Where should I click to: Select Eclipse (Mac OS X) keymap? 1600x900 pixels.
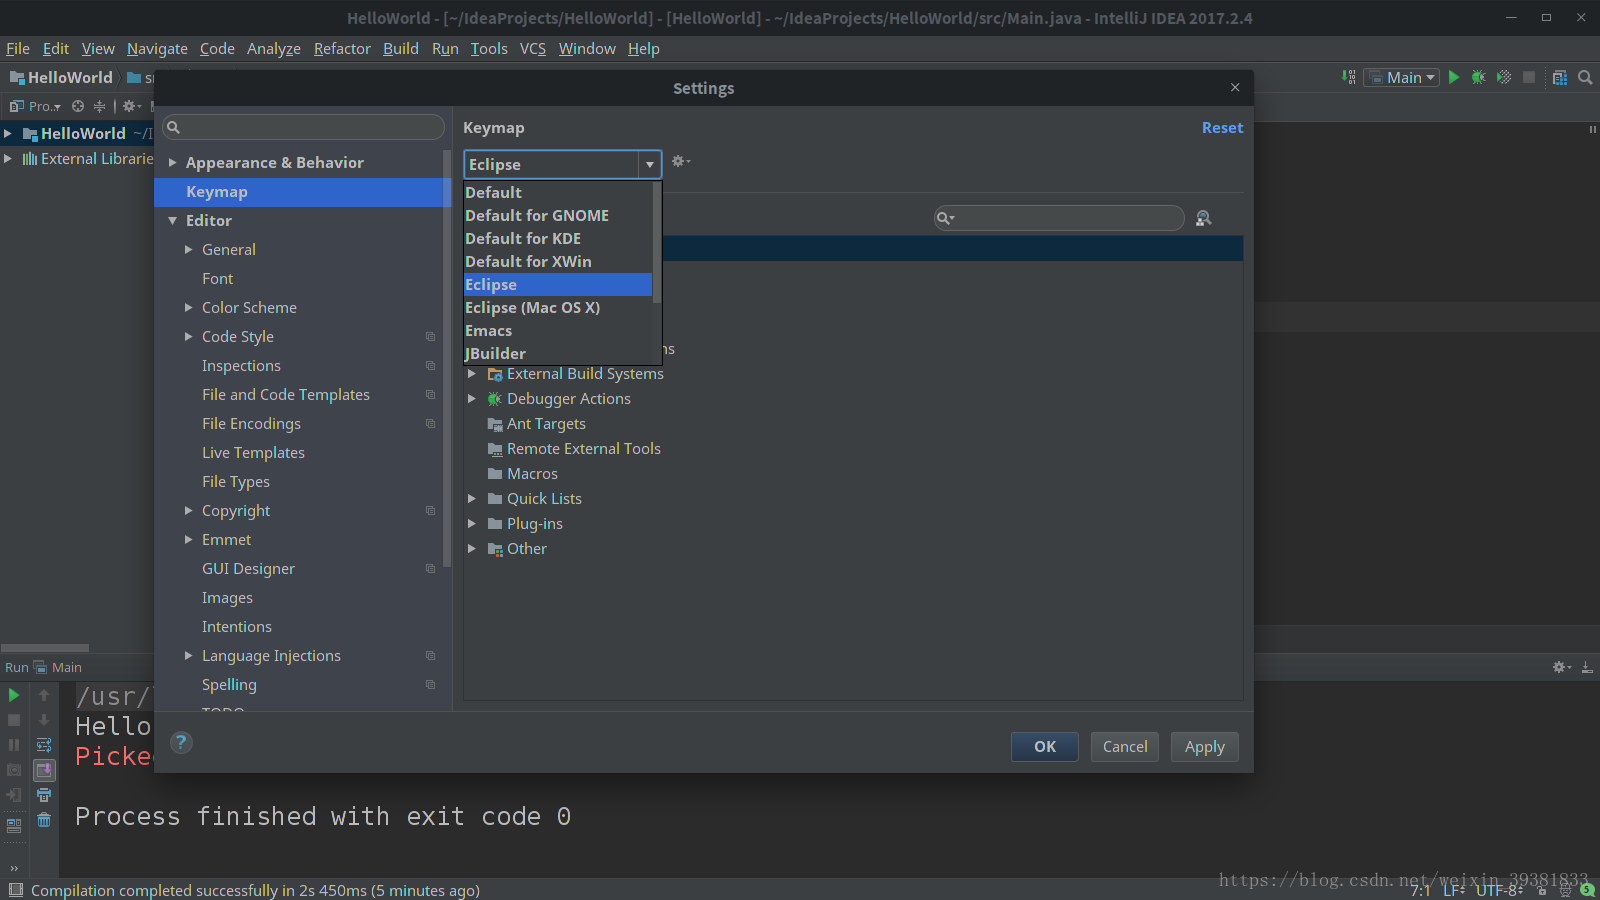[558, 307]
